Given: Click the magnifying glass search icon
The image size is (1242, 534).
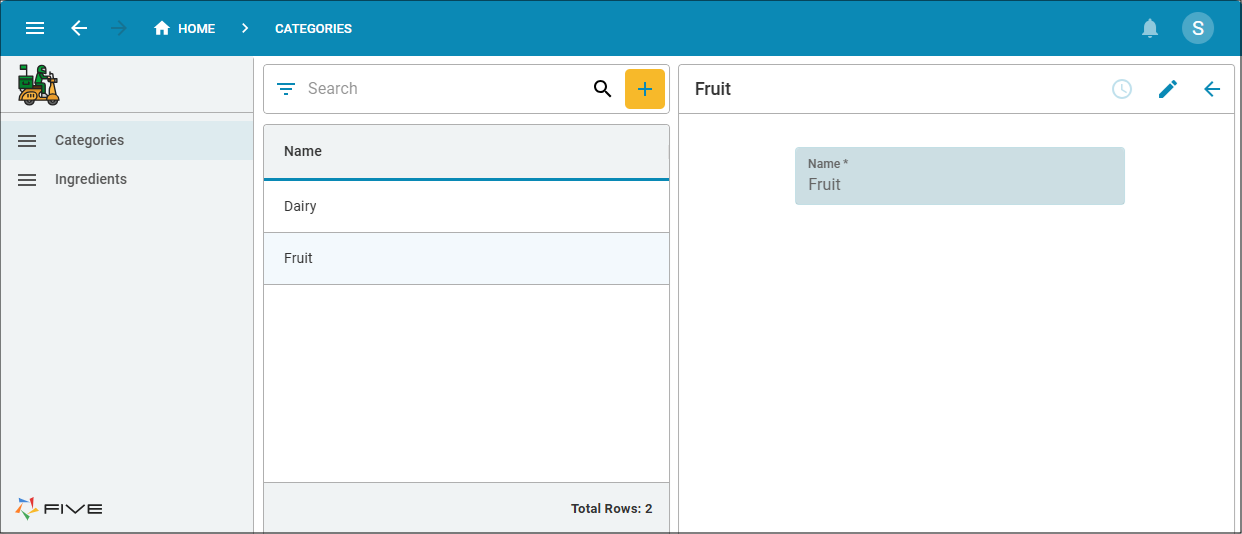Looking at the screenshot, I should 602,89.
